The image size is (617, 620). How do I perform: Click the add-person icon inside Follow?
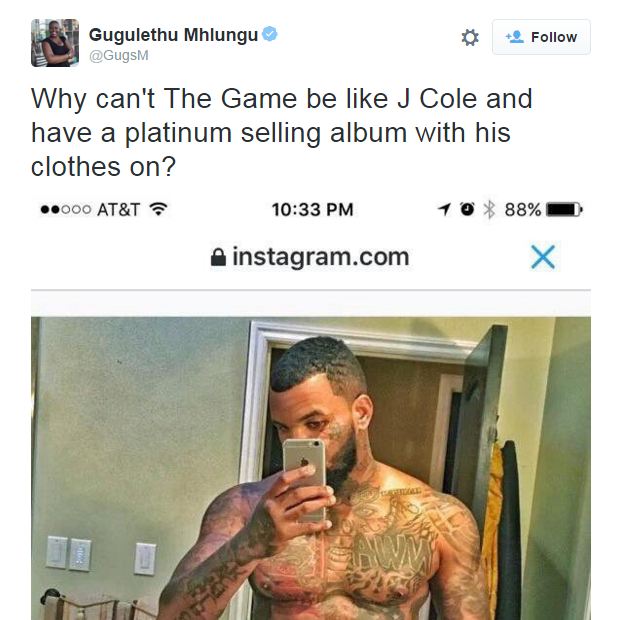pyautogui.click(x=515, y=37)
